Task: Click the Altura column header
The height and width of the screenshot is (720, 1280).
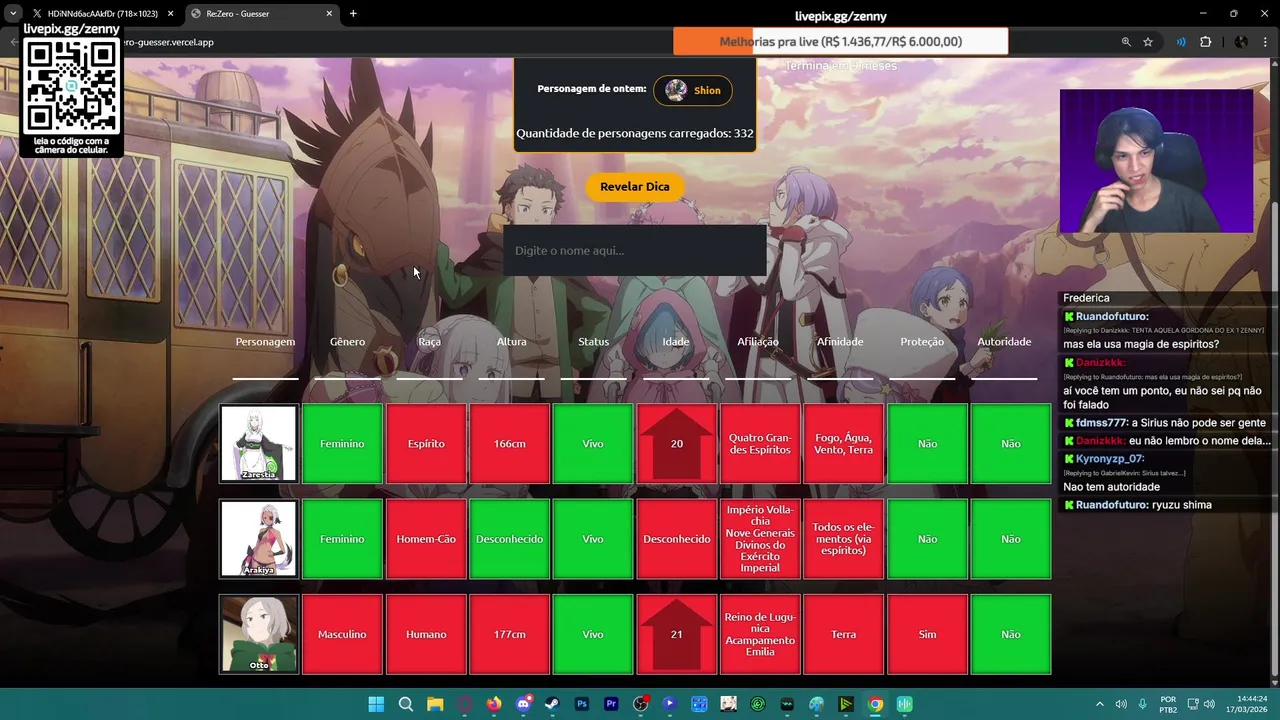Action: point(511,342)
